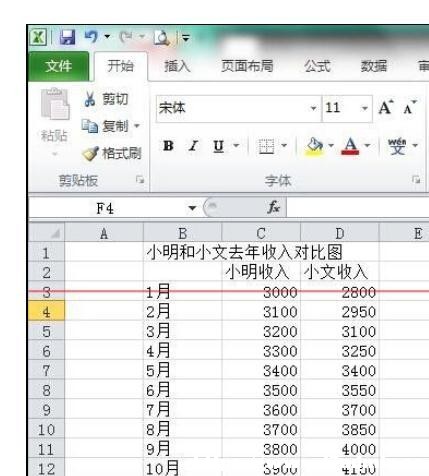The height and width of the screenshot is (476, 429).
Task: Open the 剪贴板 dialog launcher
Action: pos(140,180)
